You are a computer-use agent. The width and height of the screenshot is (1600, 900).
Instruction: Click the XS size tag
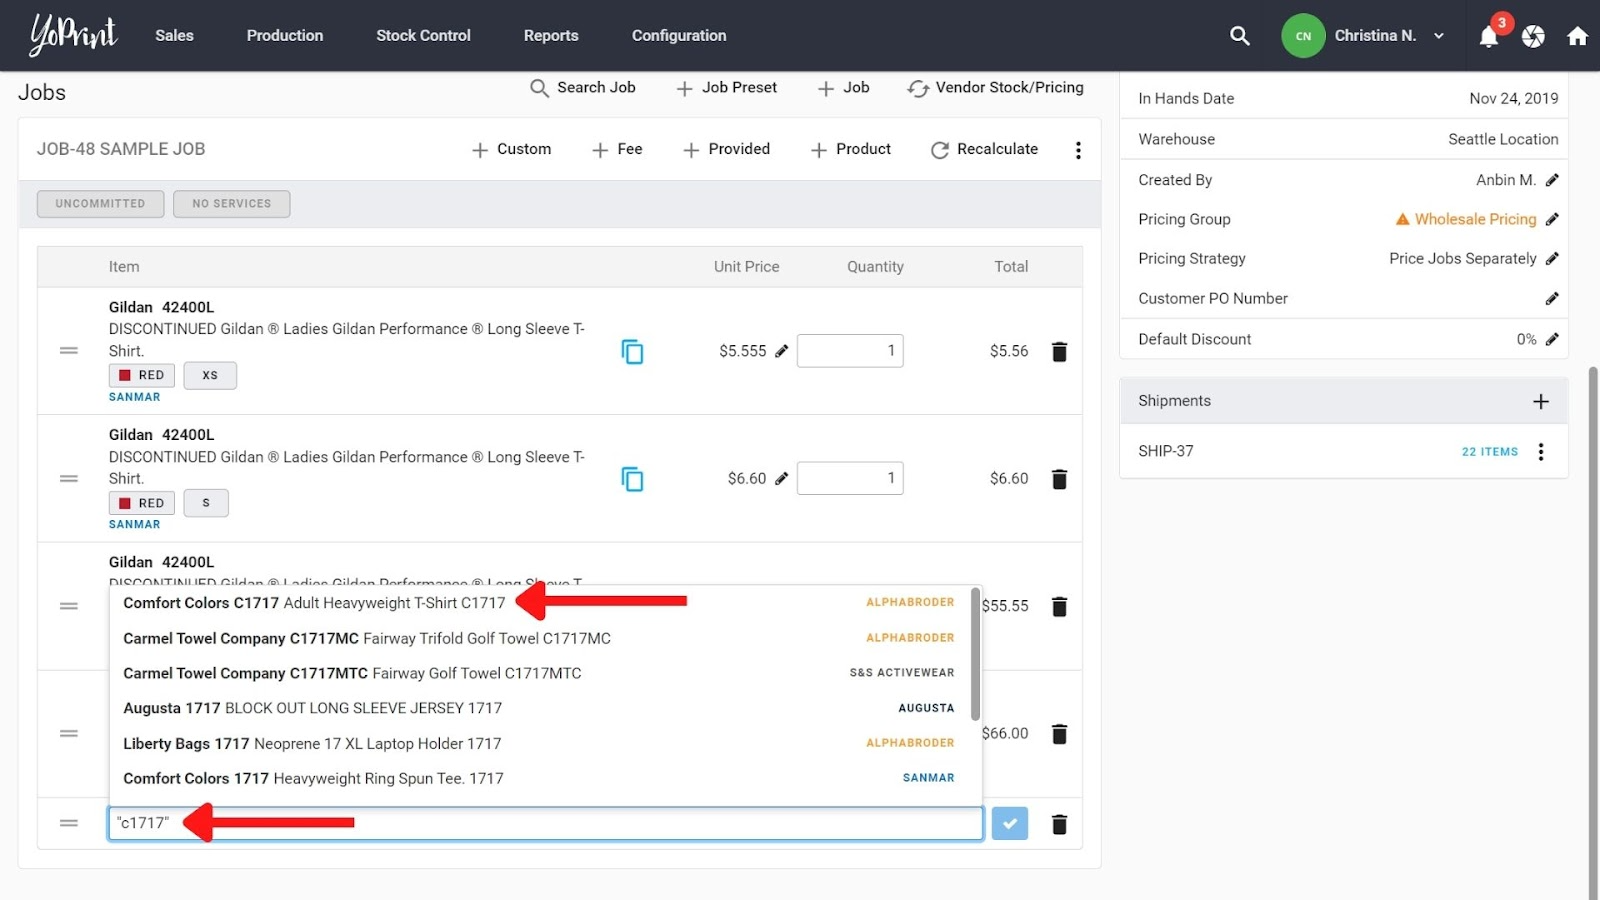coord(210,375)
